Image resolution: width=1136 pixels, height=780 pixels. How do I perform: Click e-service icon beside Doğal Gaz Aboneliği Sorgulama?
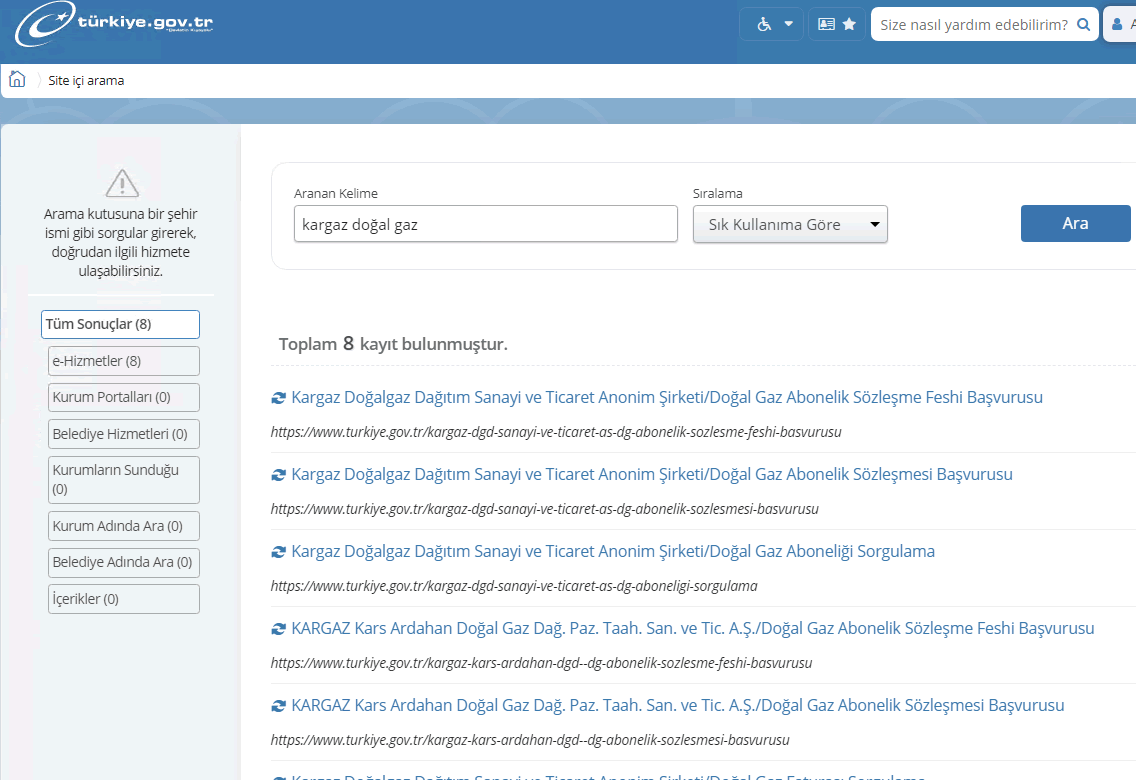(x=278, y=552)
